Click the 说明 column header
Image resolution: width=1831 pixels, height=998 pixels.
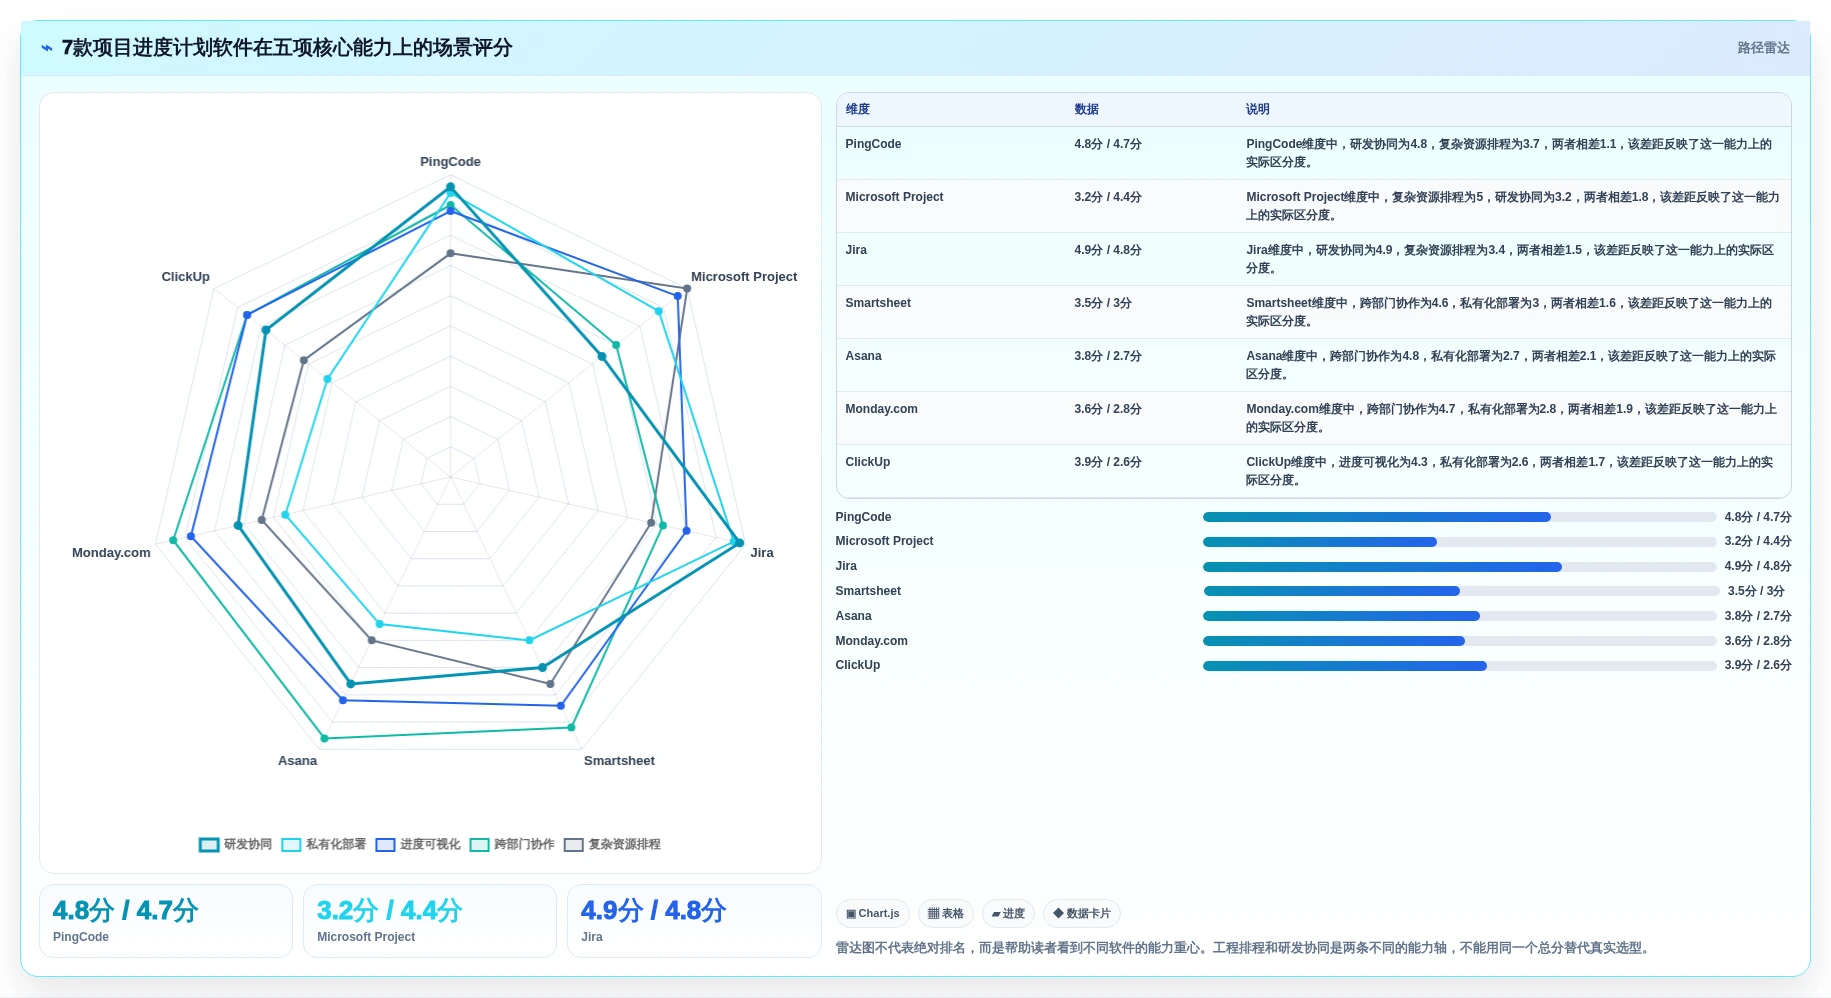click(1257, 109)
